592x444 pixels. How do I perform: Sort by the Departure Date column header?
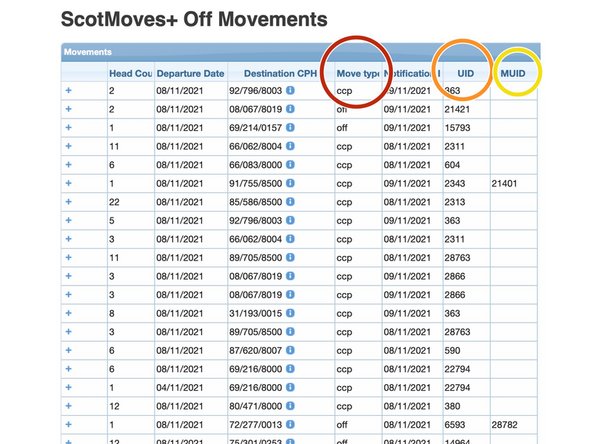190,73
